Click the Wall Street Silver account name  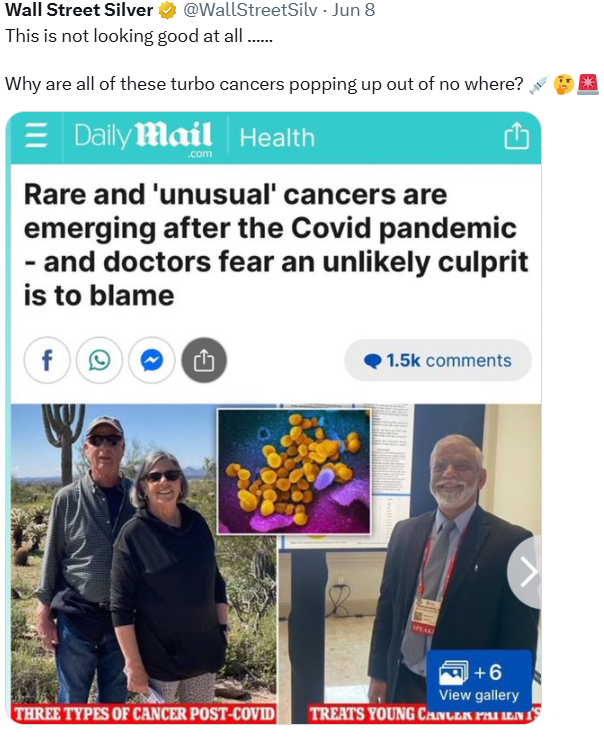click(79, 10)
